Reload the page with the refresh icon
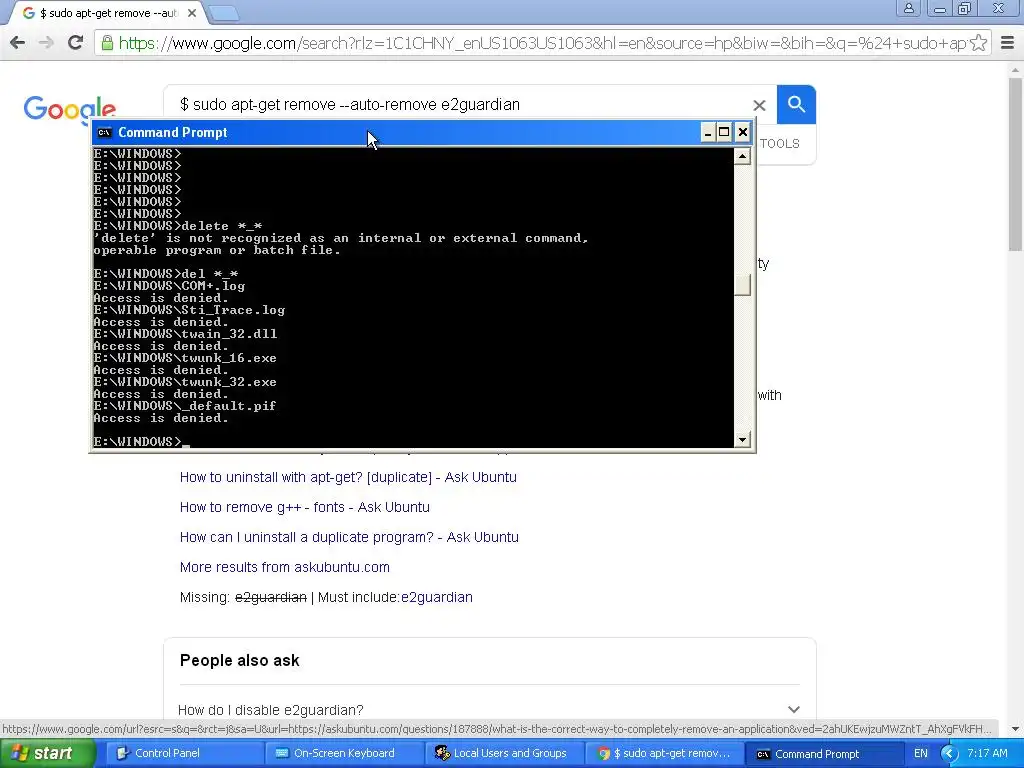Viewport: 1024px width, 768px height. tap(76, 43)
